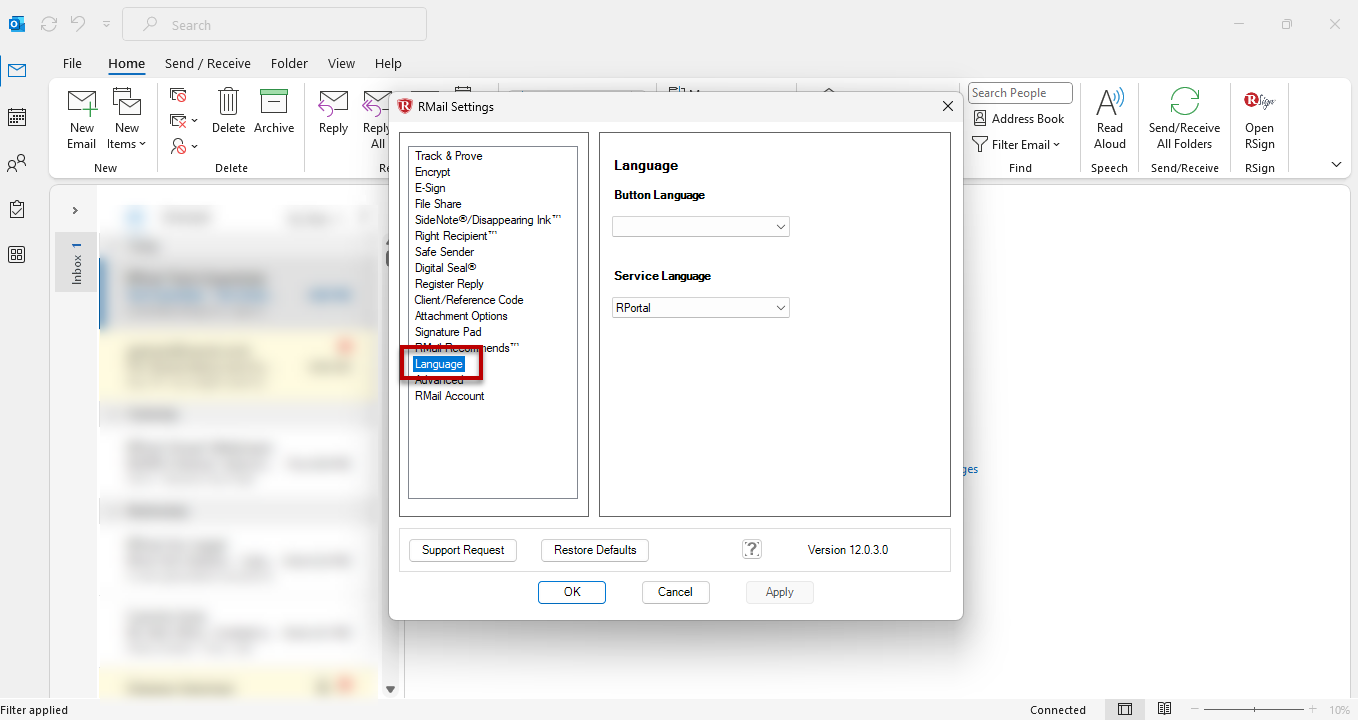Click Send/Receive All Folders
Image resolution: width=1358 pixels, height=720 pixels.
click(1185, 119)
